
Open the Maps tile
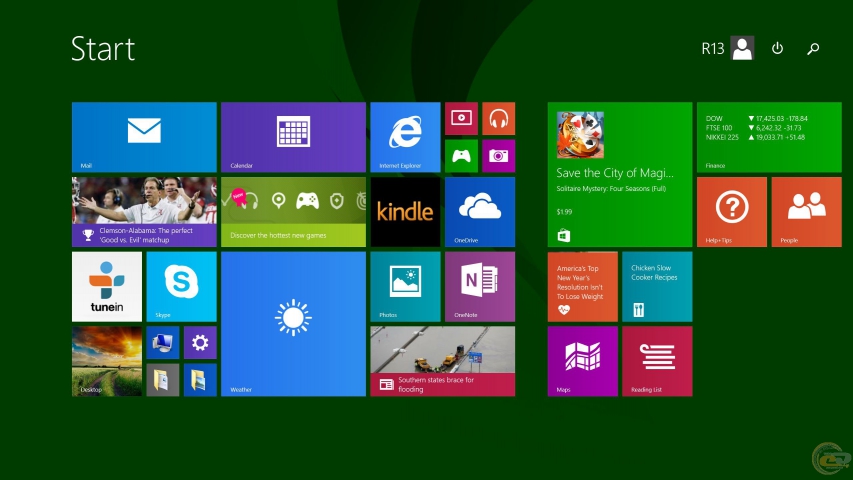[x=583, y=361]
